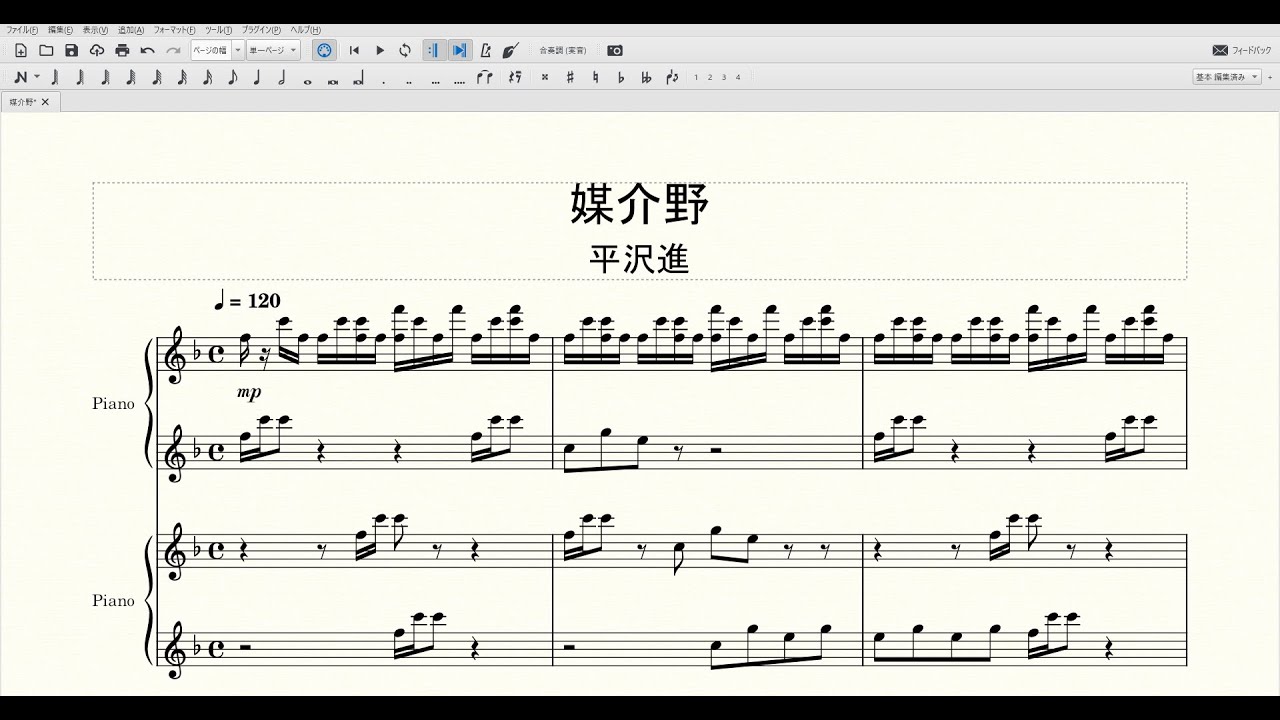
Task: Apply flat accidental
Action: point(621,77)
